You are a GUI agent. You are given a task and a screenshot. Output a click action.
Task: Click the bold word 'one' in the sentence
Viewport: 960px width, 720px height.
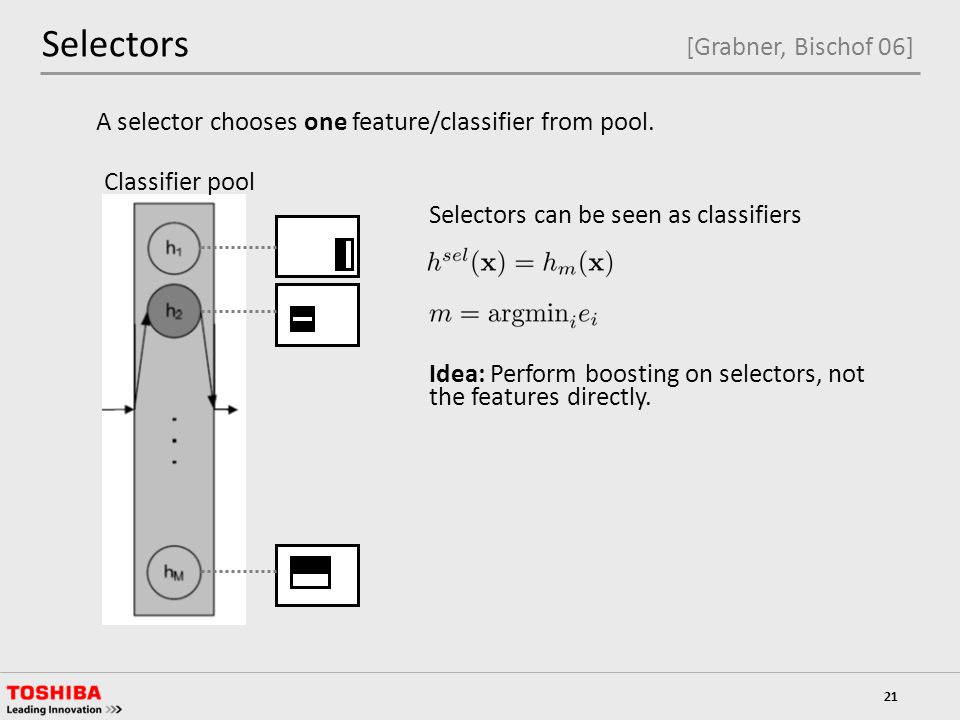[x=325, y=122]
